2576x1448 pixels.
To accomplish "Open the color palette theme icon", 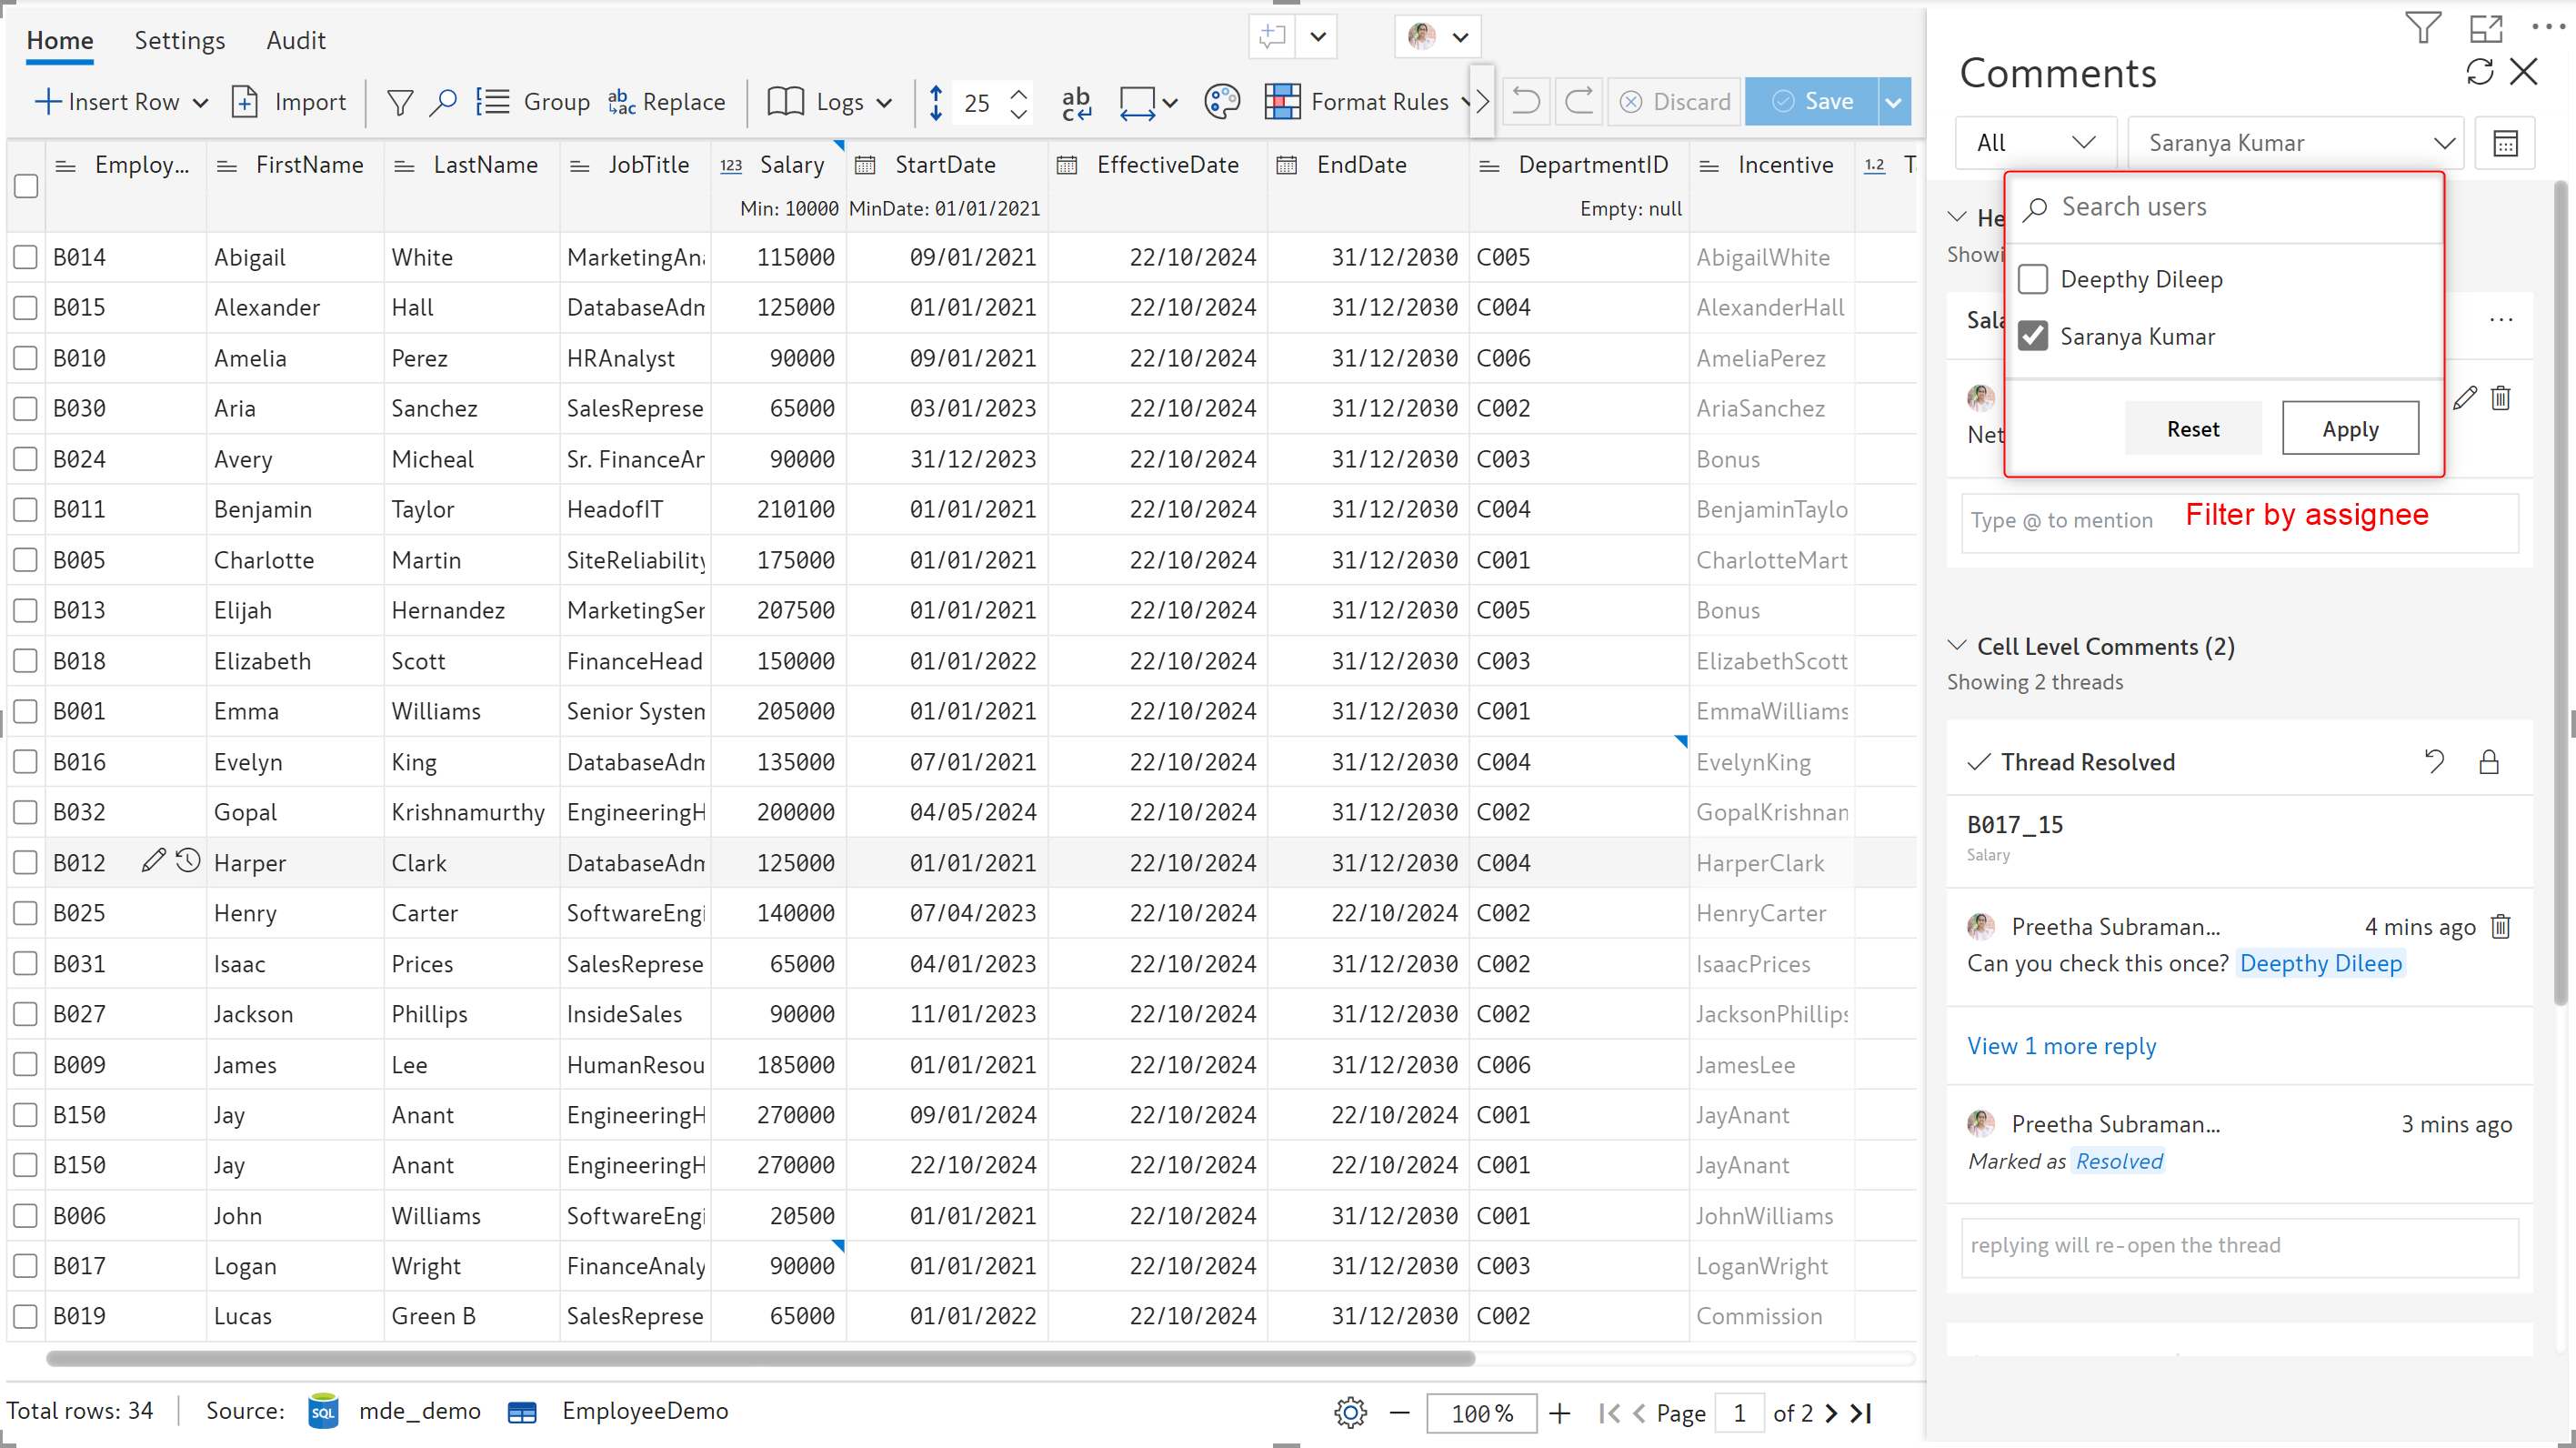I will [x=1221, y=102].
